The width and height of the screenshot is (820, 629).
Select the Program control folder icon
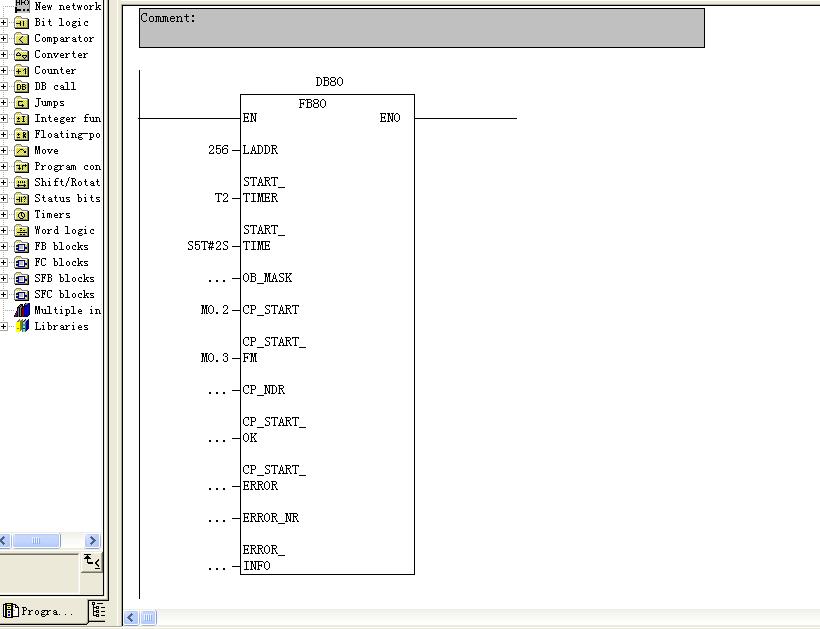click(x=21, y=167)
